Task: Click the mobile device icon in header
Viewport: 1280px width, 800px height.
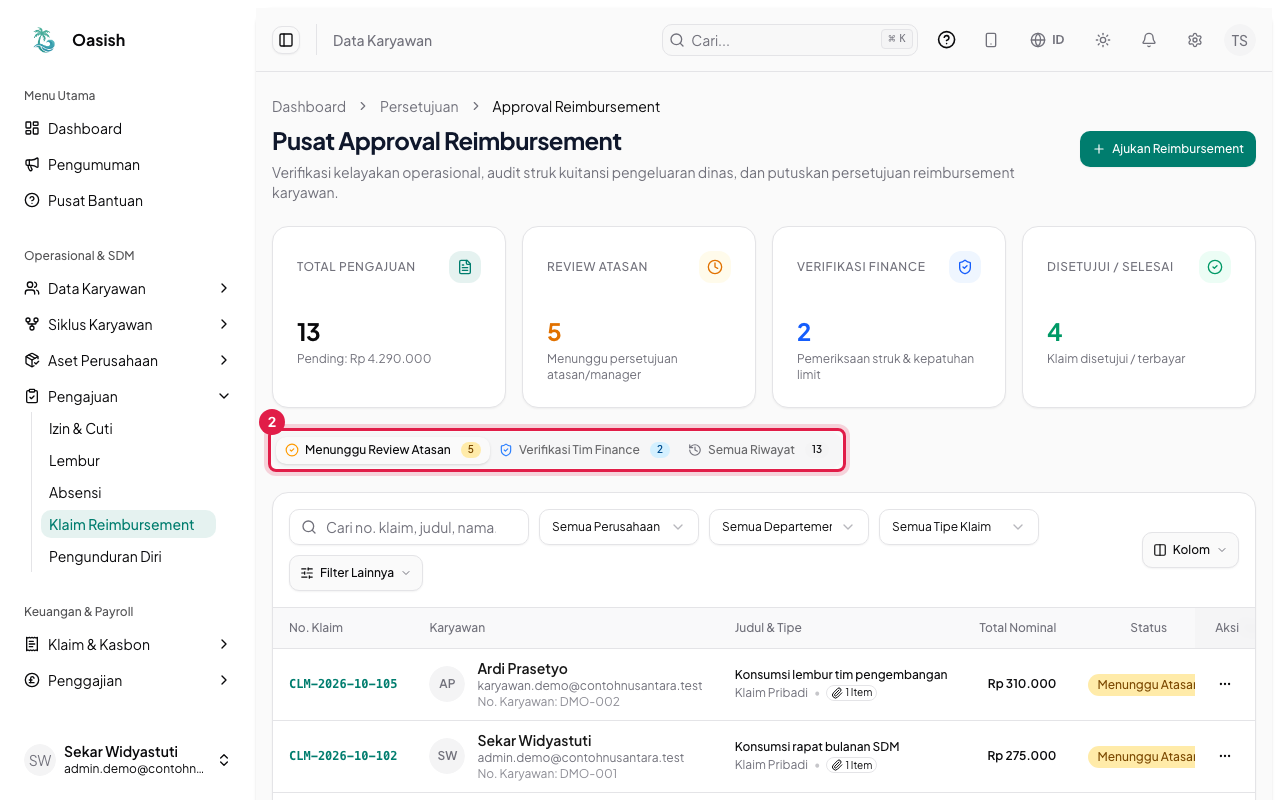Action: tap(991, 40)
